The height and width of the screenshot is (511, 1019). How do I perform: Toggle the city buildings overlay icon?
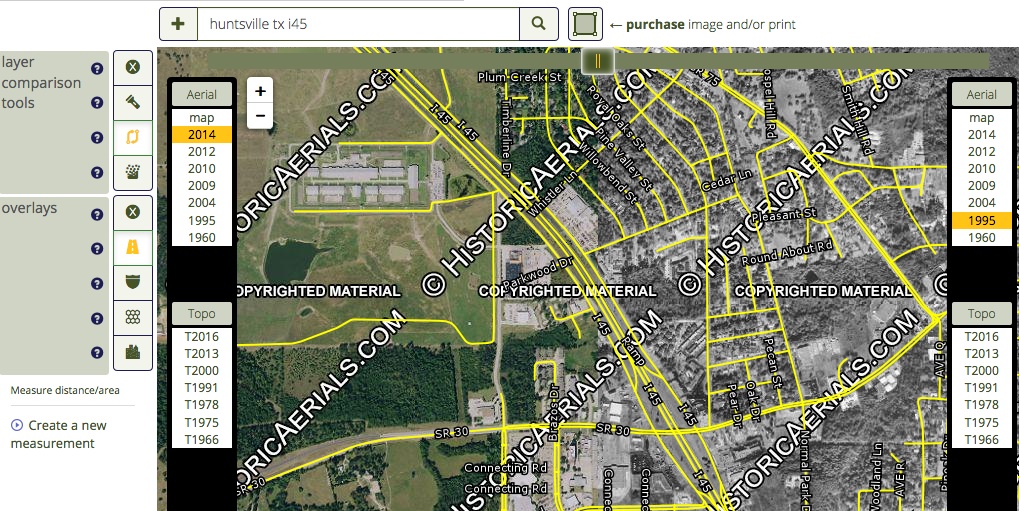coord(133,352)
